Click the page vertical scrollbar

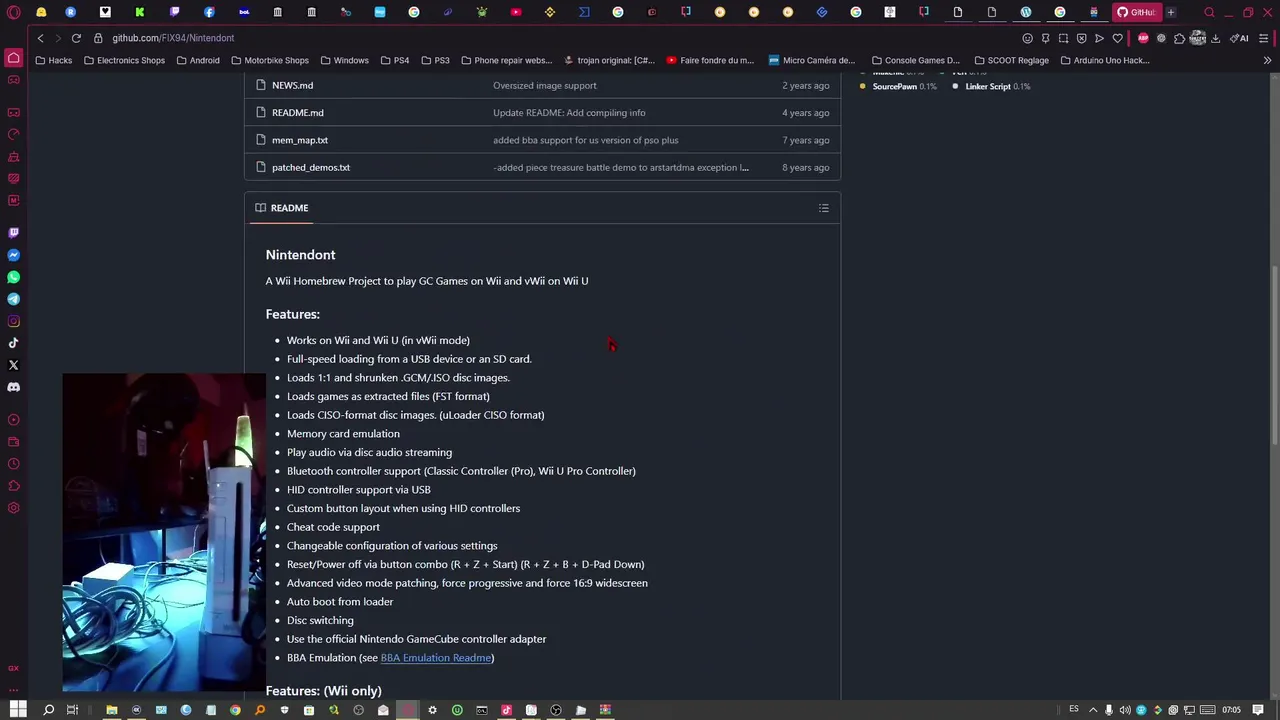[x=1274, y=355]
